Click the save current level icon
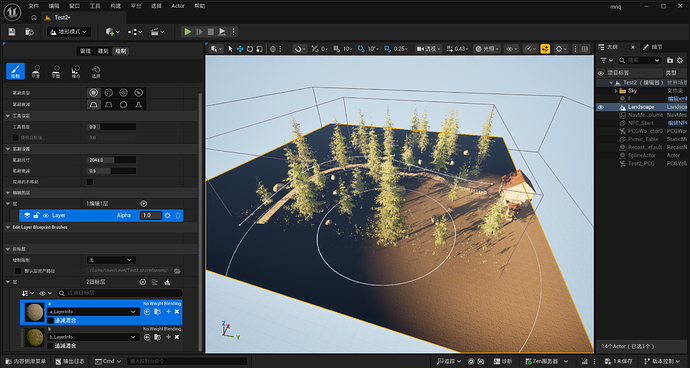This screenshot has height=368, width=690. (x=12, y=32)
